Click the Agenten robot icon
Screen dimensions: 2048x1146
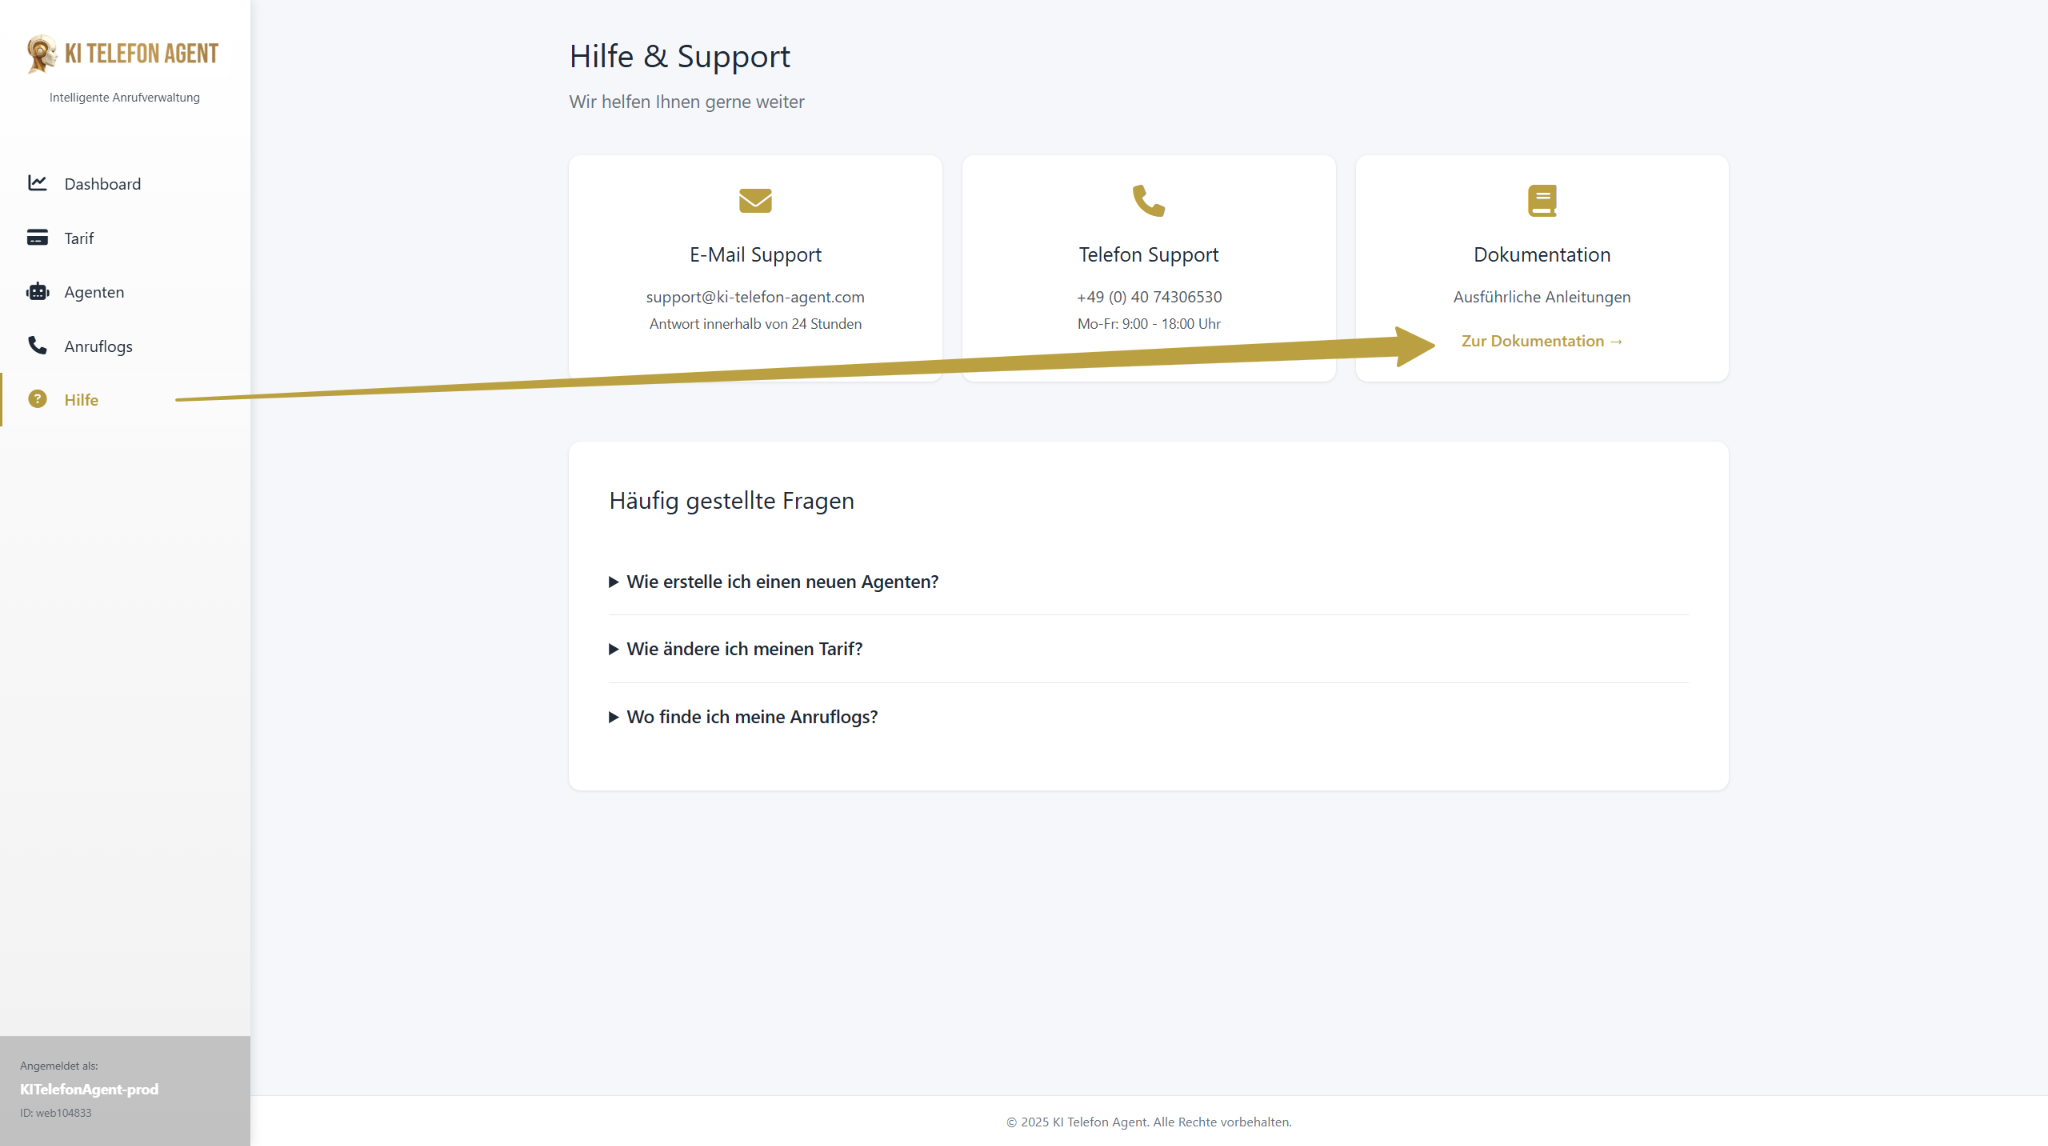[37, 292]
